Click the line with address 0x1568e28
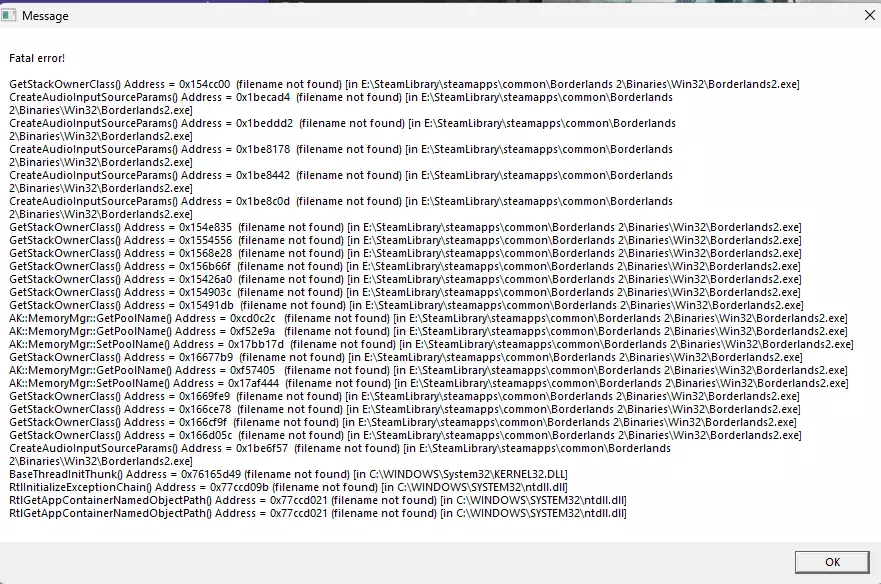Image resolution: width=881 pixels, height=584 pixels. 405,253
